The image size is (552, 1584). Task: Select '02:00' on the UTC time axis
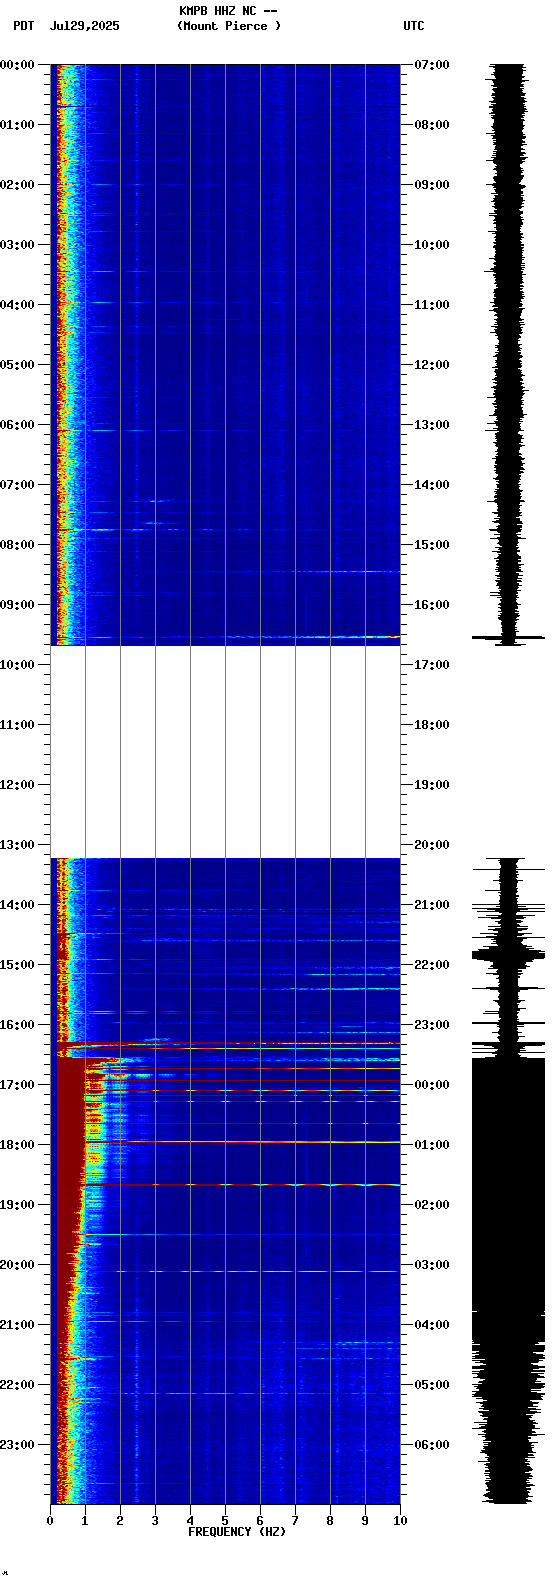(x=432, y=1205)
